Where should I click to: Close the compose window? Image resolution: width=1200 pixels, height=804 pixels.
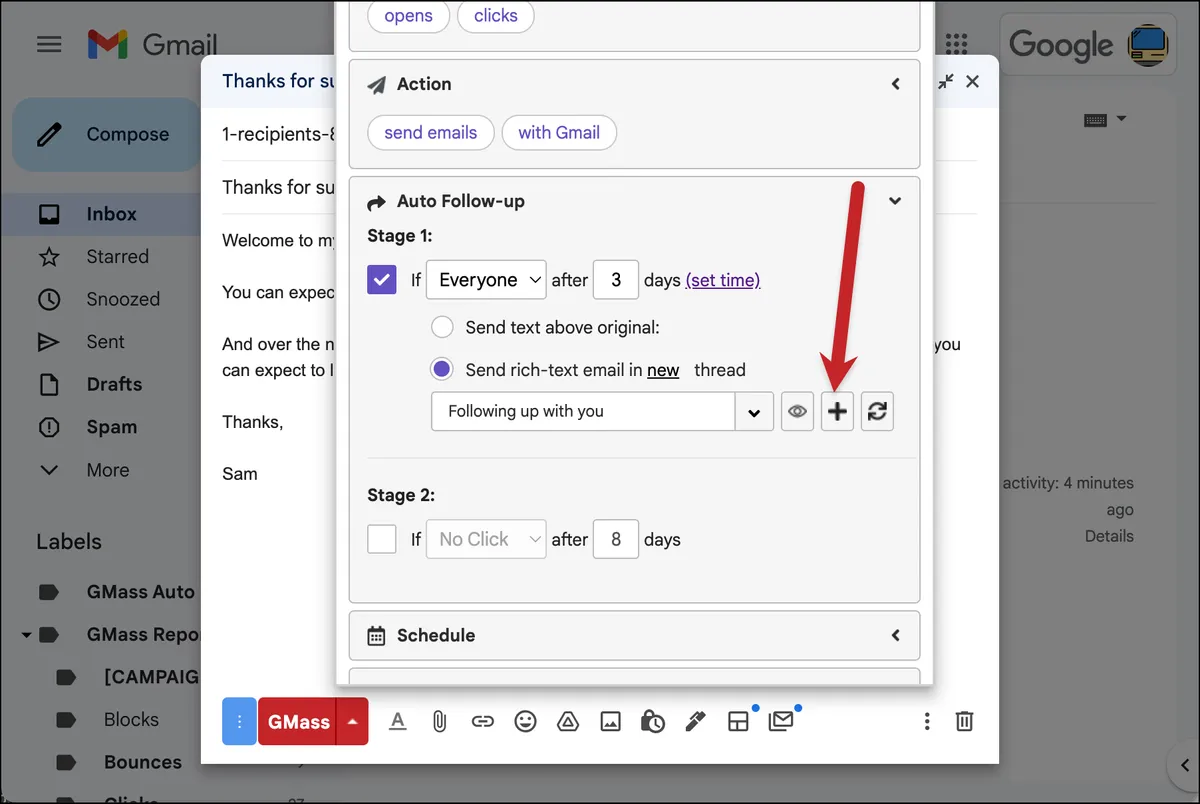(x=972, y=82)
